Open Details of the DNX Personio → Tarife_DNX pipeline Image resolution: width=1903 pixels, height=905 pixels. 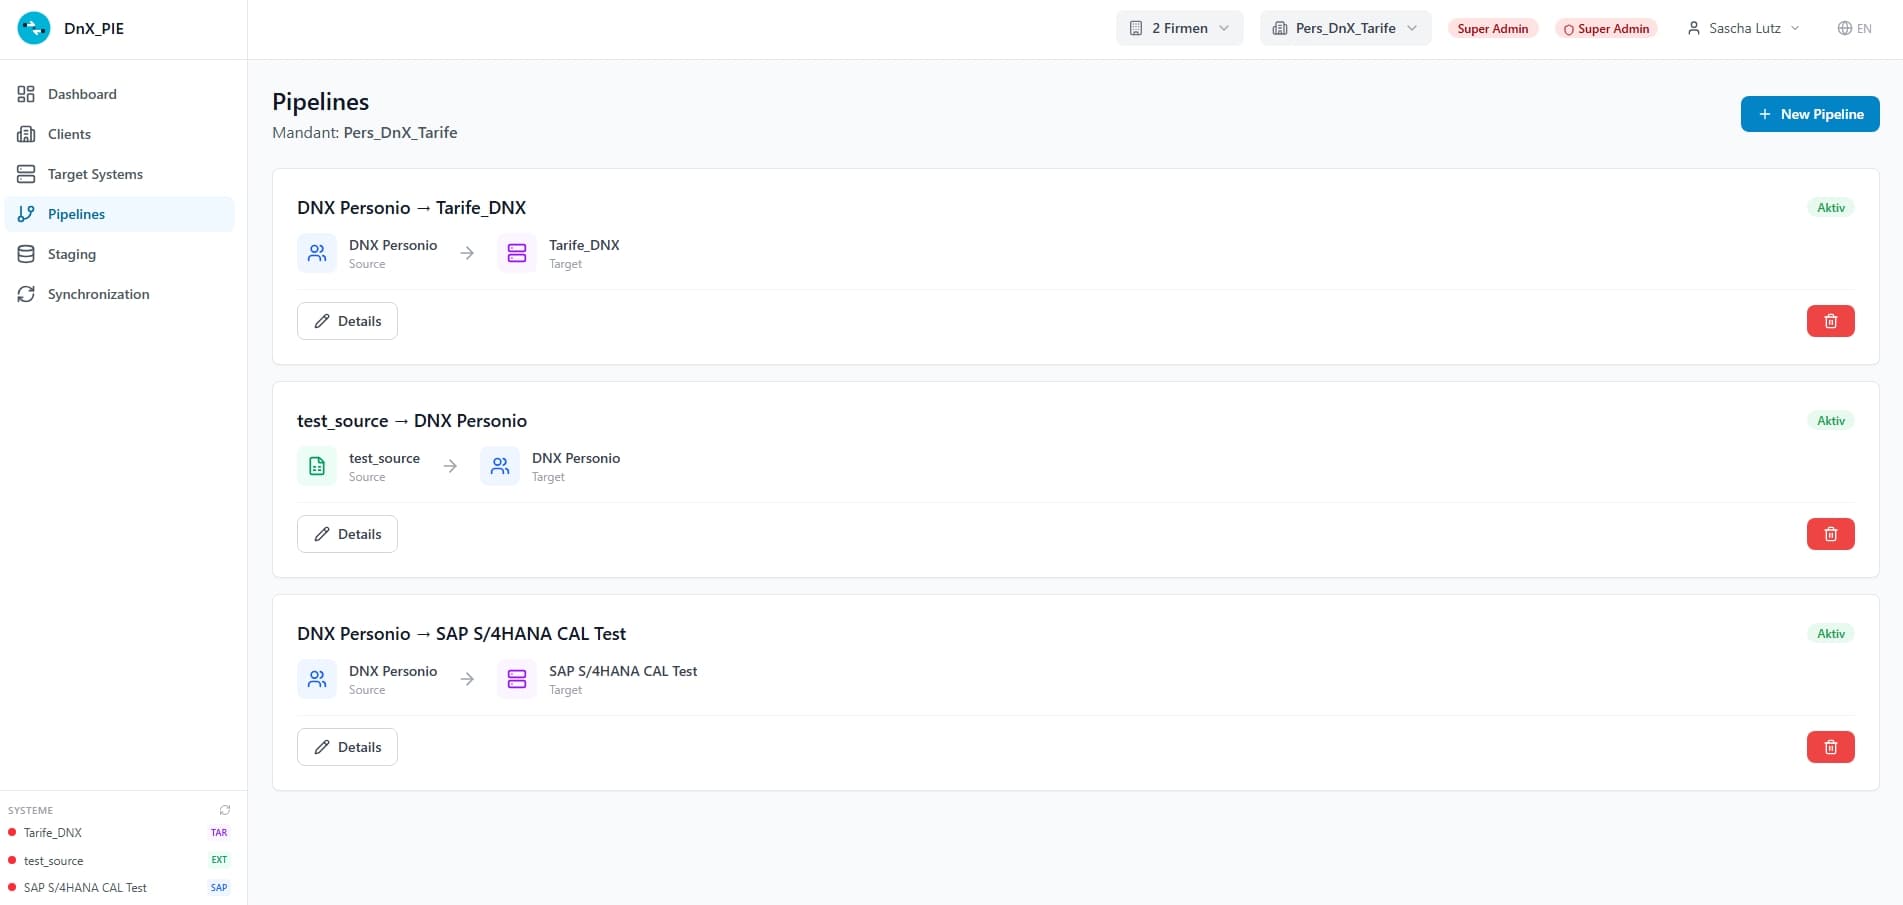(347, 321)
